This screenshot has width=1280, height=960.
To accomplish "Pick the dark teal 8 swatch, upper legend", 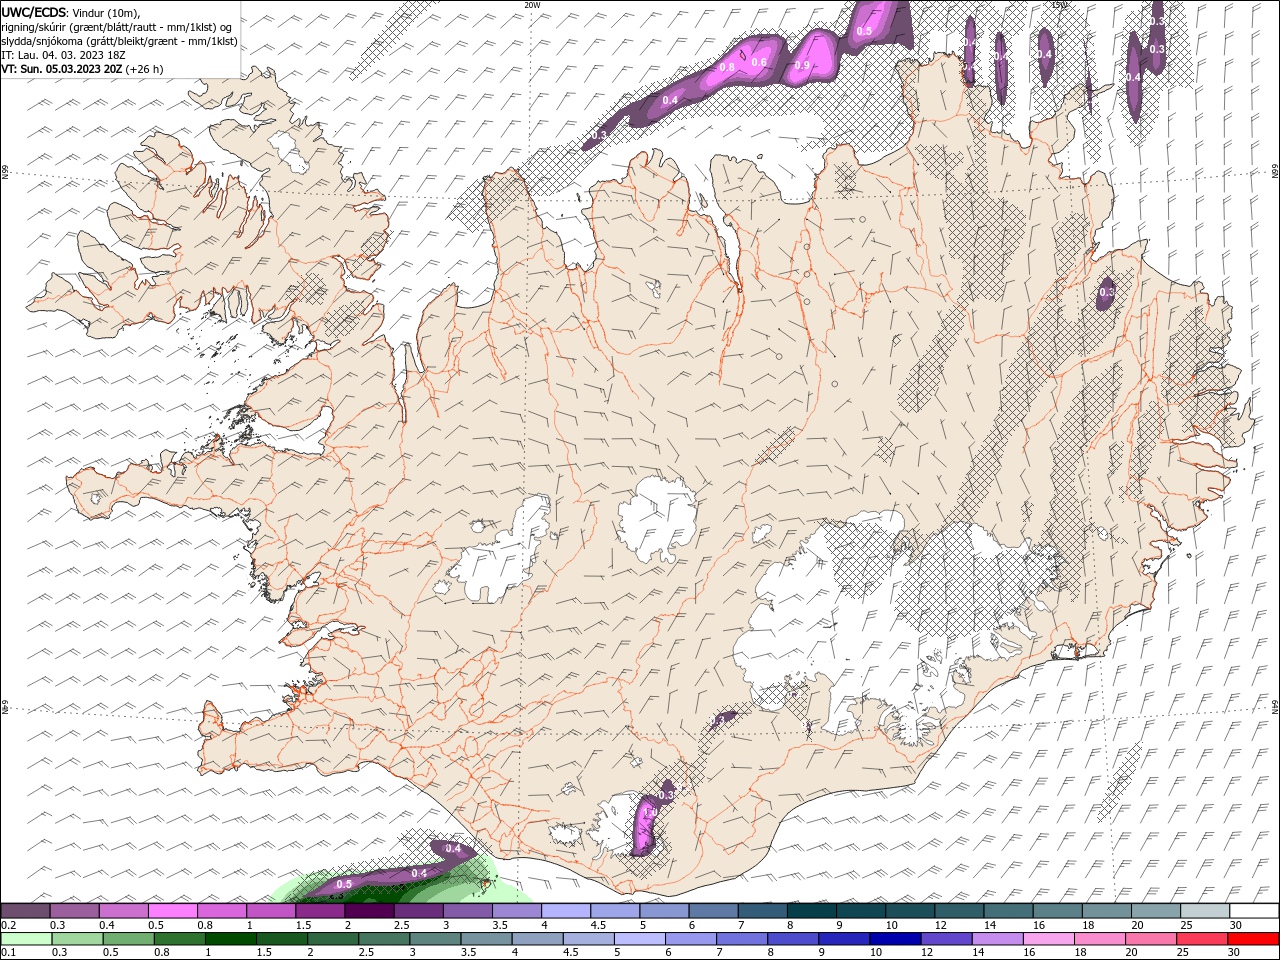I will 810,911.
